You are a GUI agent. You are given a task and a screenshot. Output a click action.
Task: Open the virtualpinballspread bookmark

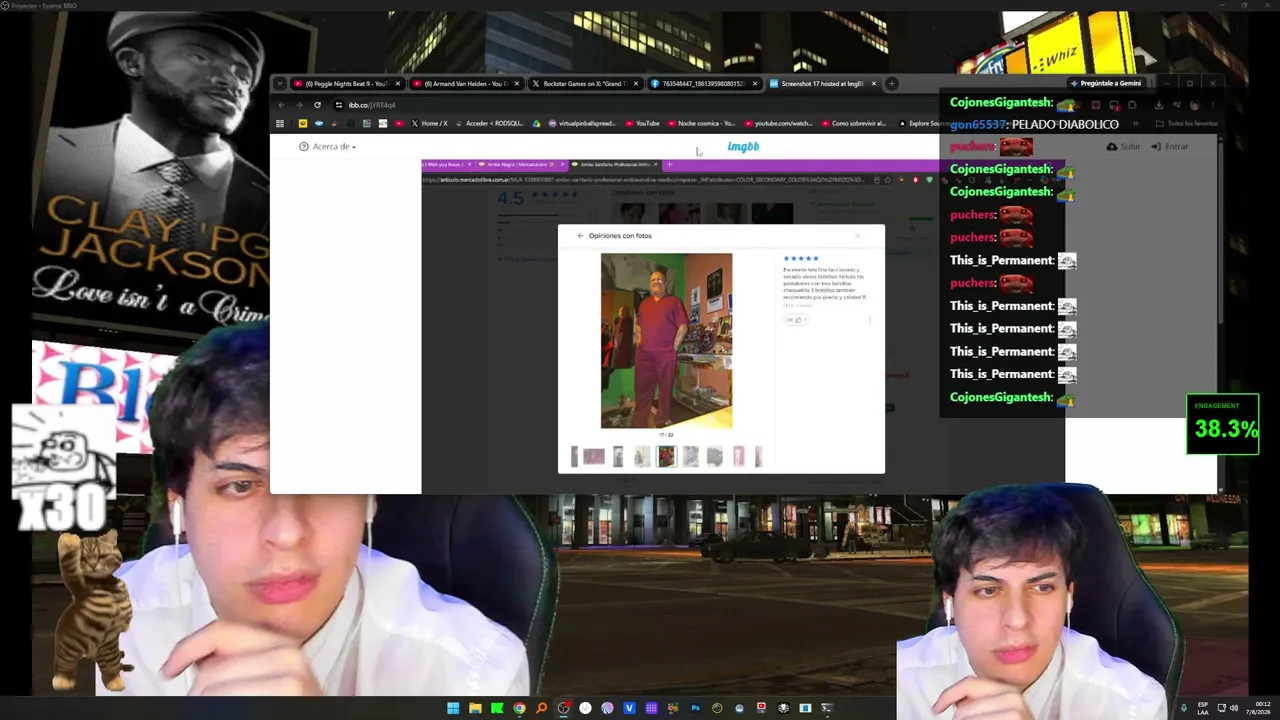pyautogui.click(x=584, y=124)
